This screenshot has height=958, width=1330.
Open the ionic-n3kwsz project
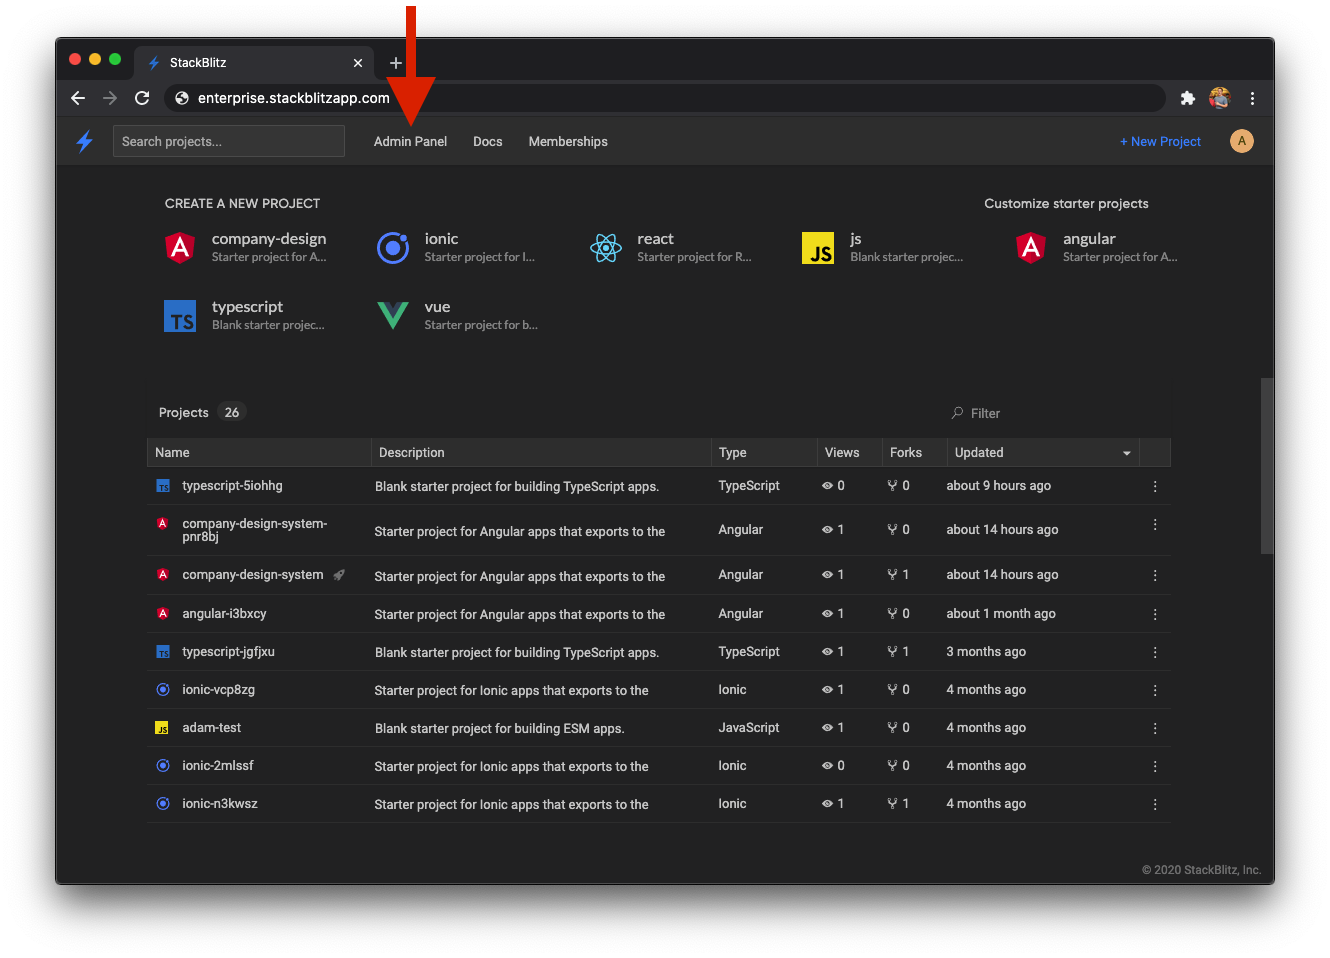(x=219, y=804)
